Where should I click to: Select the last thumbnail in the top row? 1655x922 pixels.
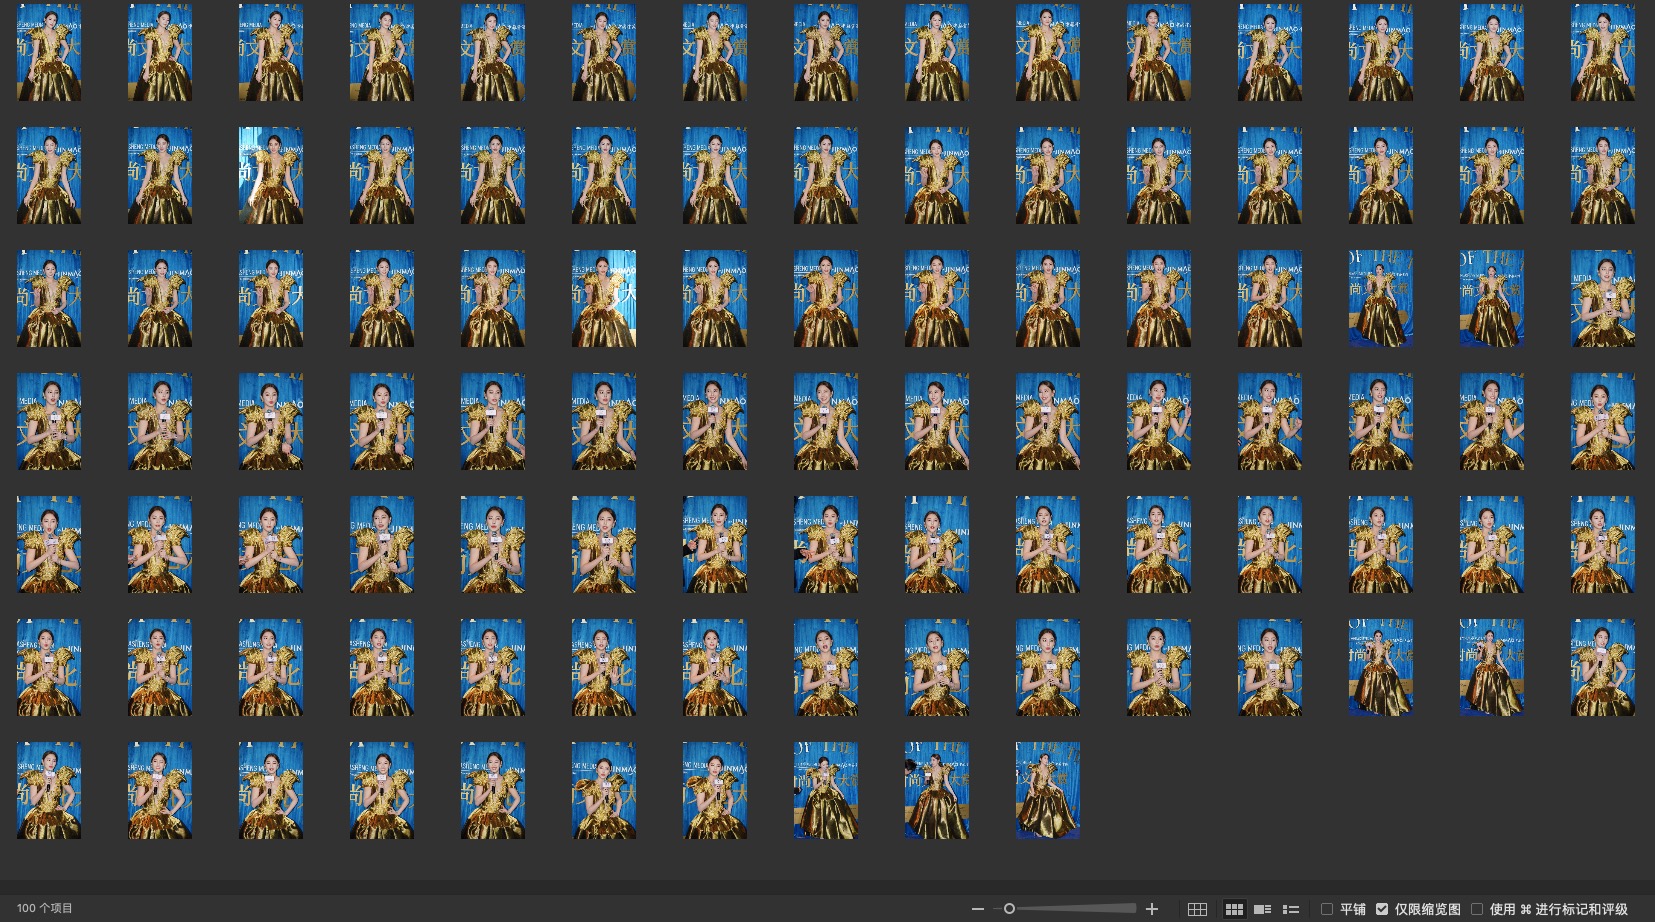click(1602, 52)
